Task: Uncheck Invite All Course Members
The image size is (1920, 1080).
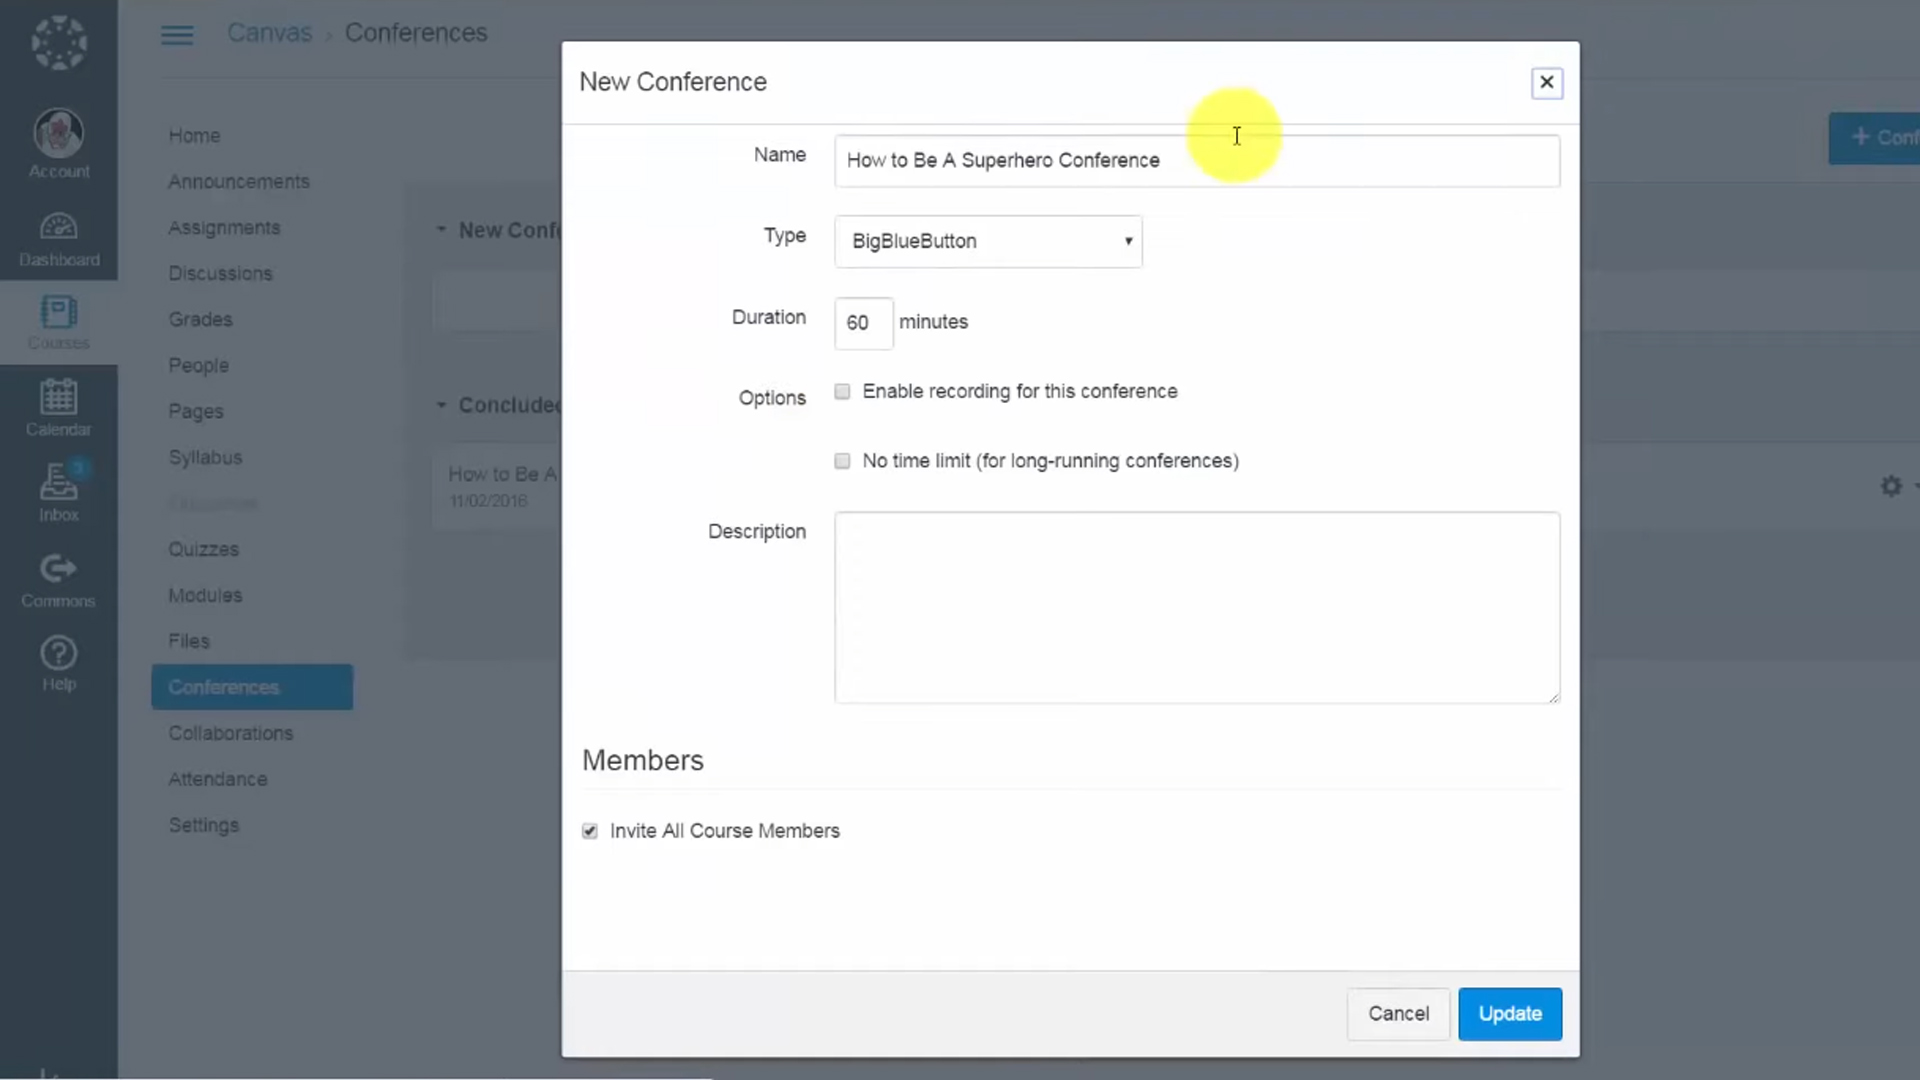Action: click(590, 831)
